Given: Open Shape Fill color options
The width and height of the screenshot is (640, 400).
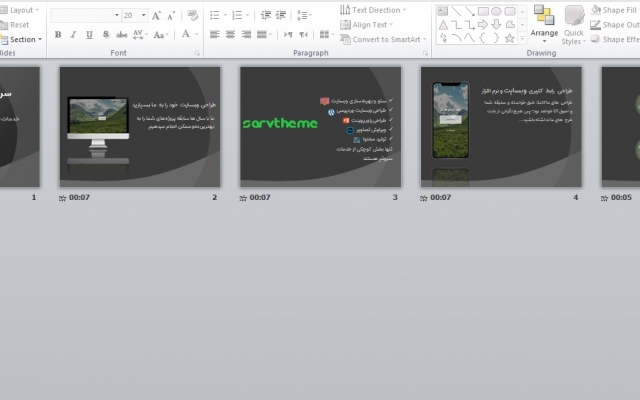Looking at the screenshot, I should point(618,10).
